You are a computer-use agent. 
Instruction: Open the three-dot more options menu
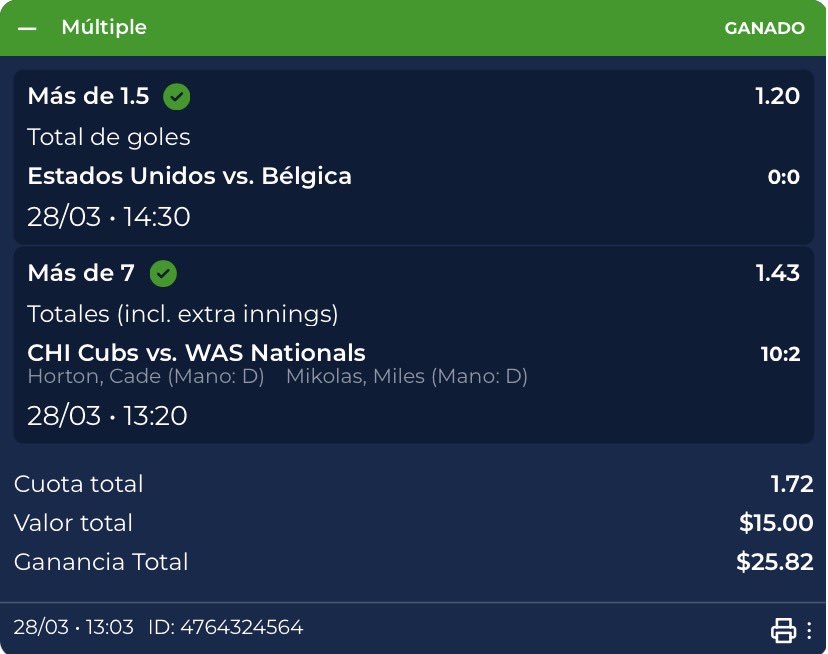pos(809,630)
